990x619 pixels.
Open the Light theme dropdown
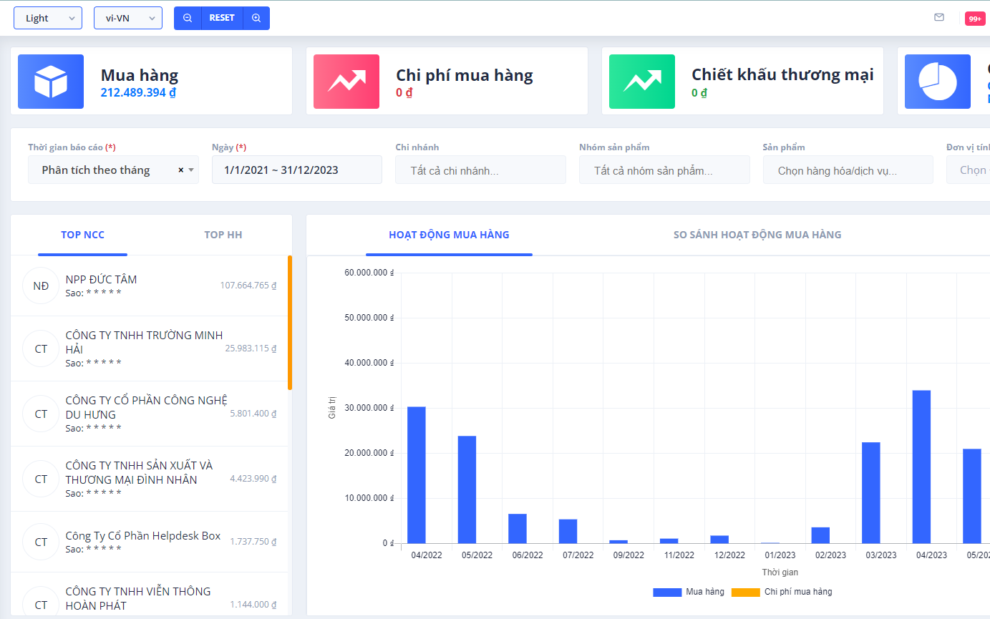pos(47,18)
